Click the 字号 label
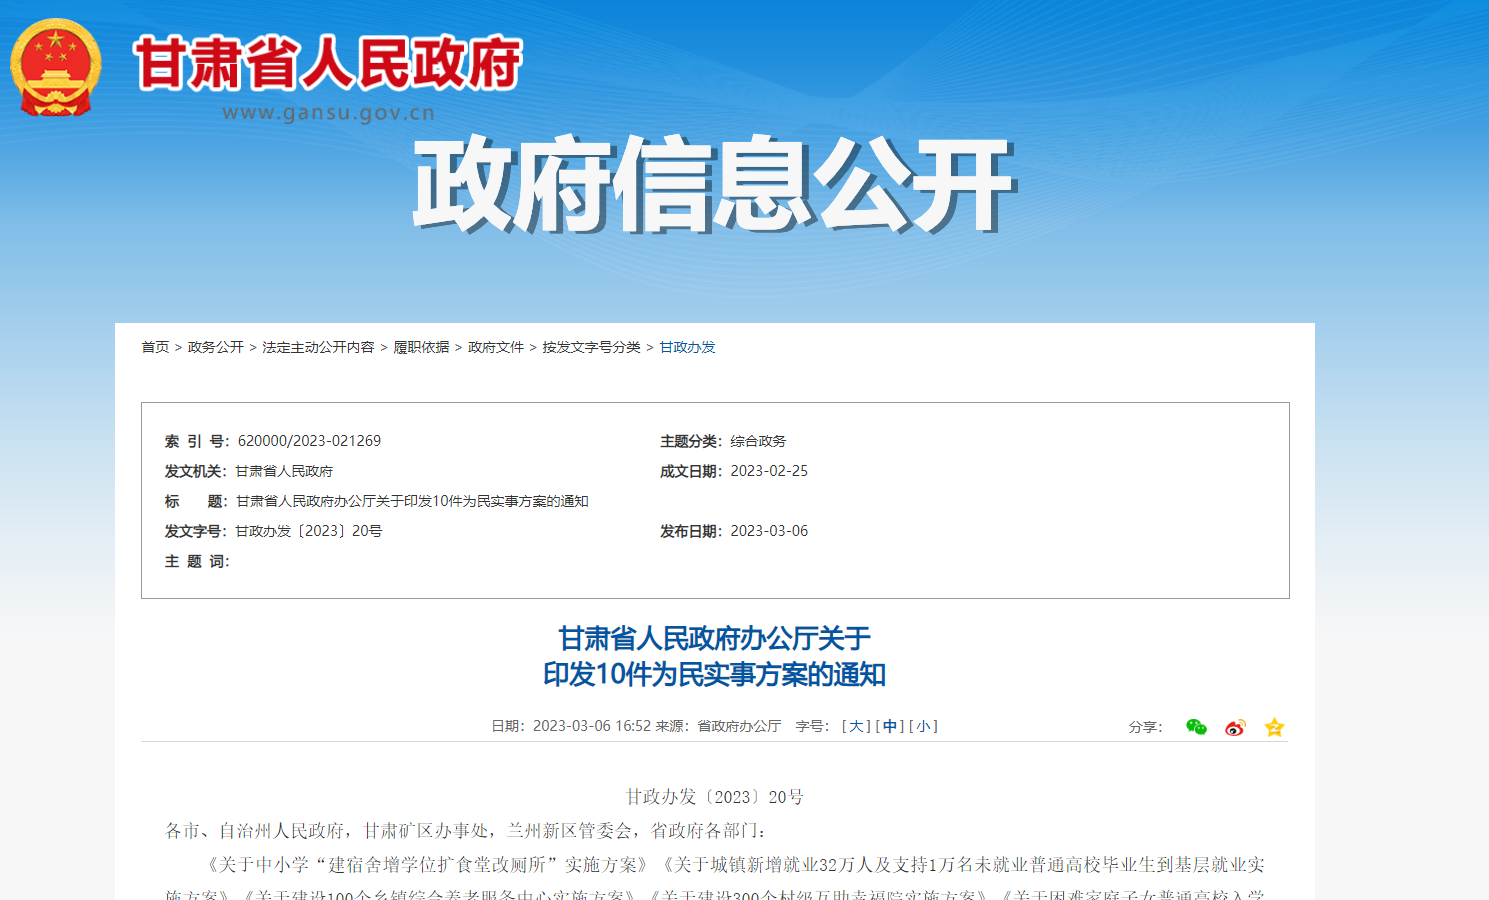This screenshot has width=1489, height=900. (x=812, y=726)
